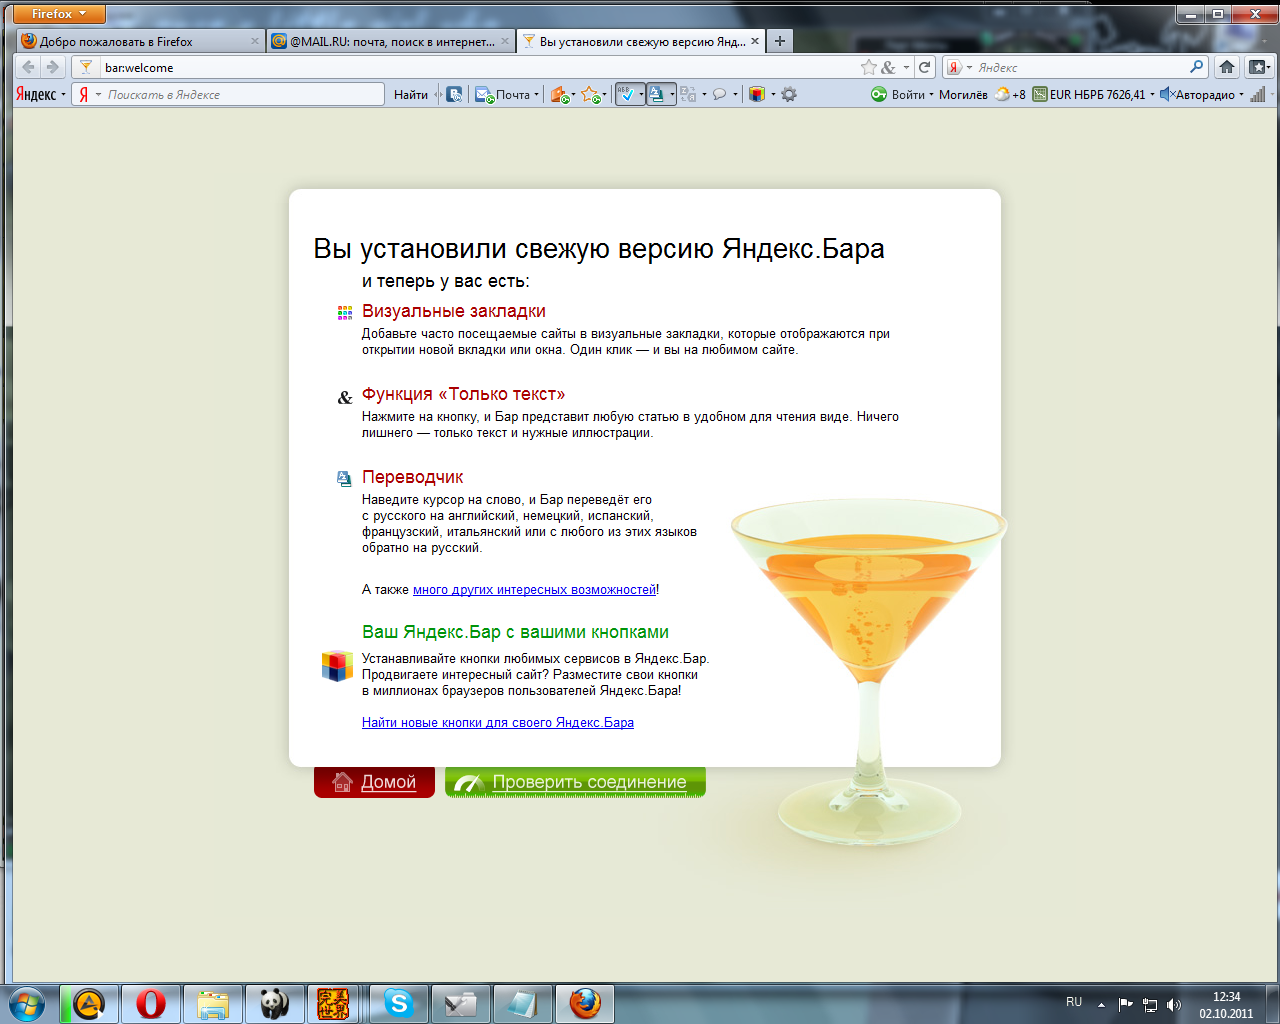
Task: Expand the address bar history dropdown arrow
Action: point(906,67)
